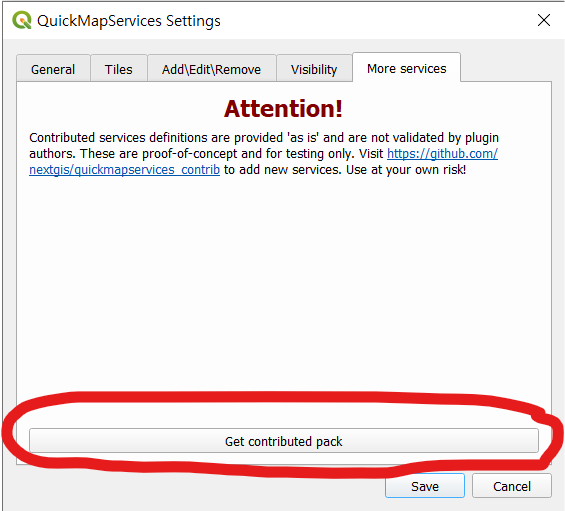Save the QuickMapServices settings
The image size is (565, 511).
[425, 486]
